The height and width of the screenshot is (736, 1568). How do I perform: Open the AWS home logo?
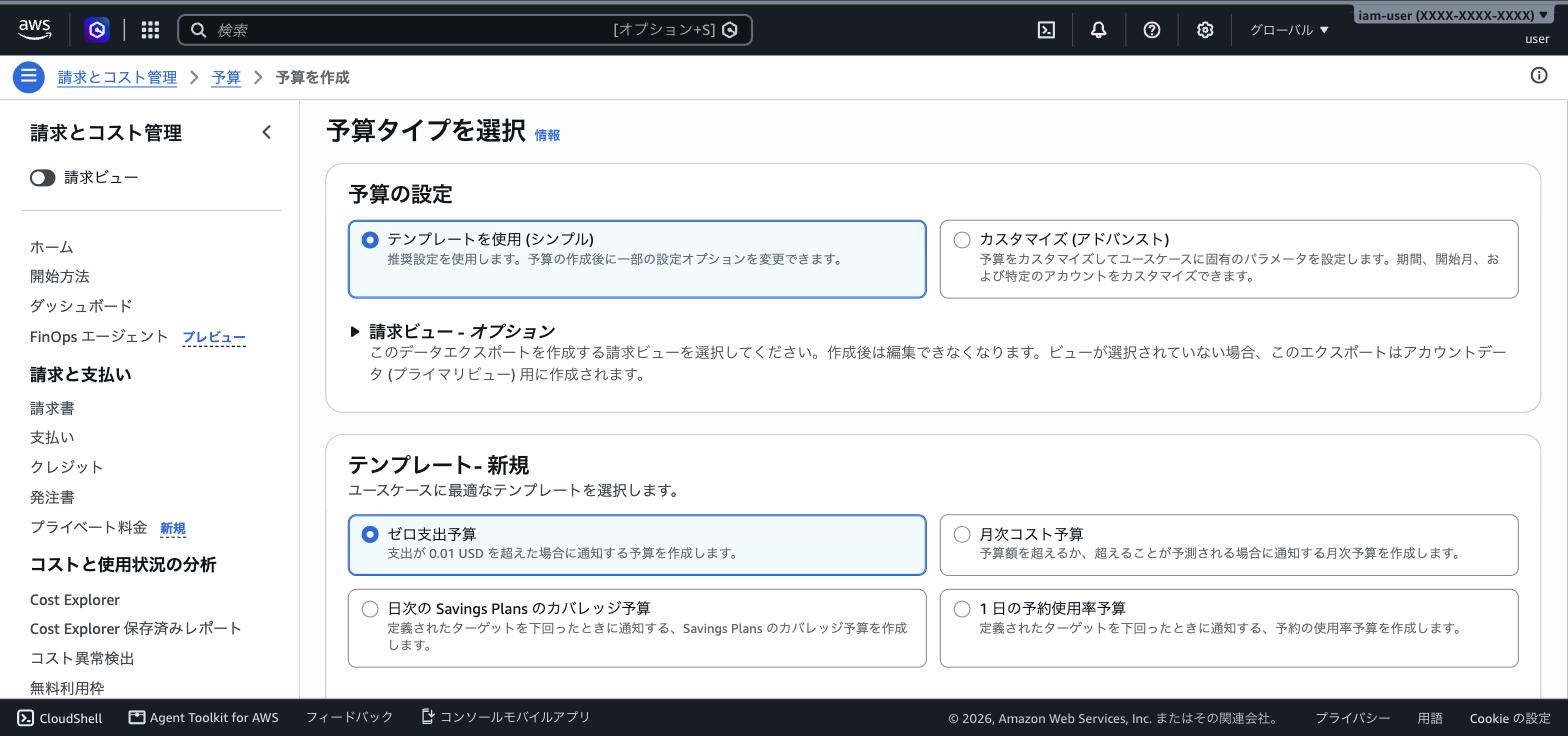point(35,30)
